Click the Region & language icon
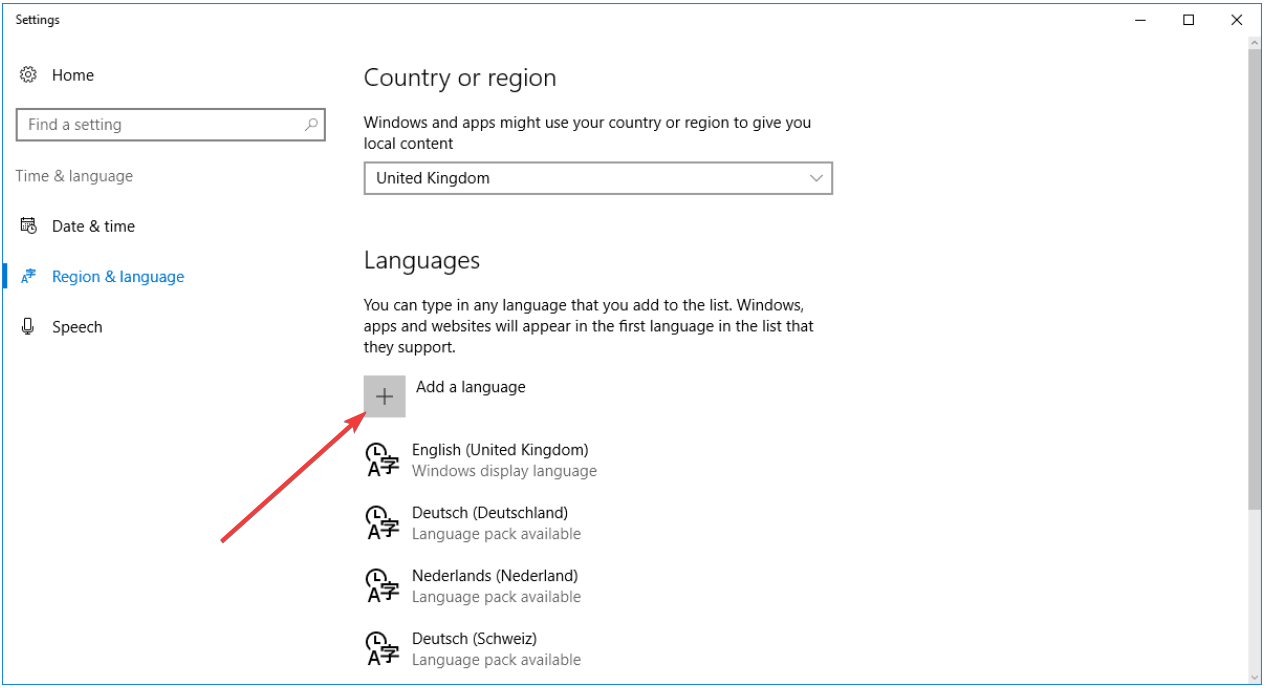 (28, 277)
